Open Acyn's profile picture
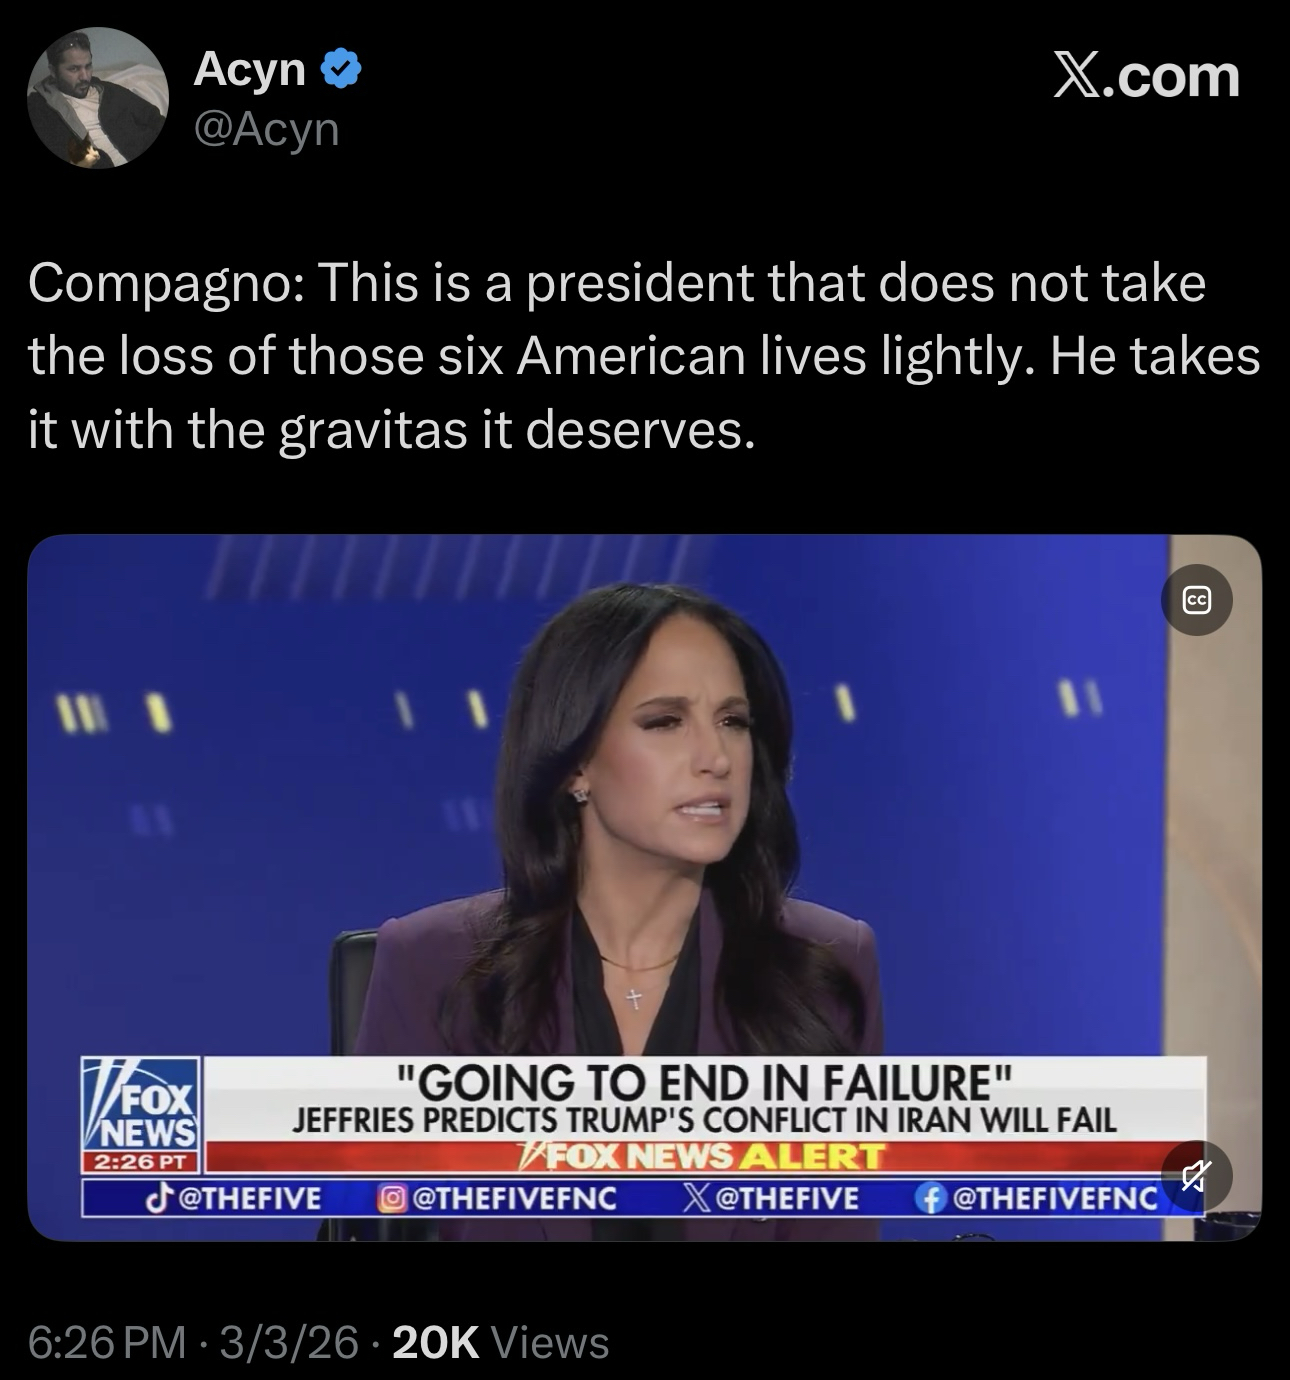 [97, 98]
